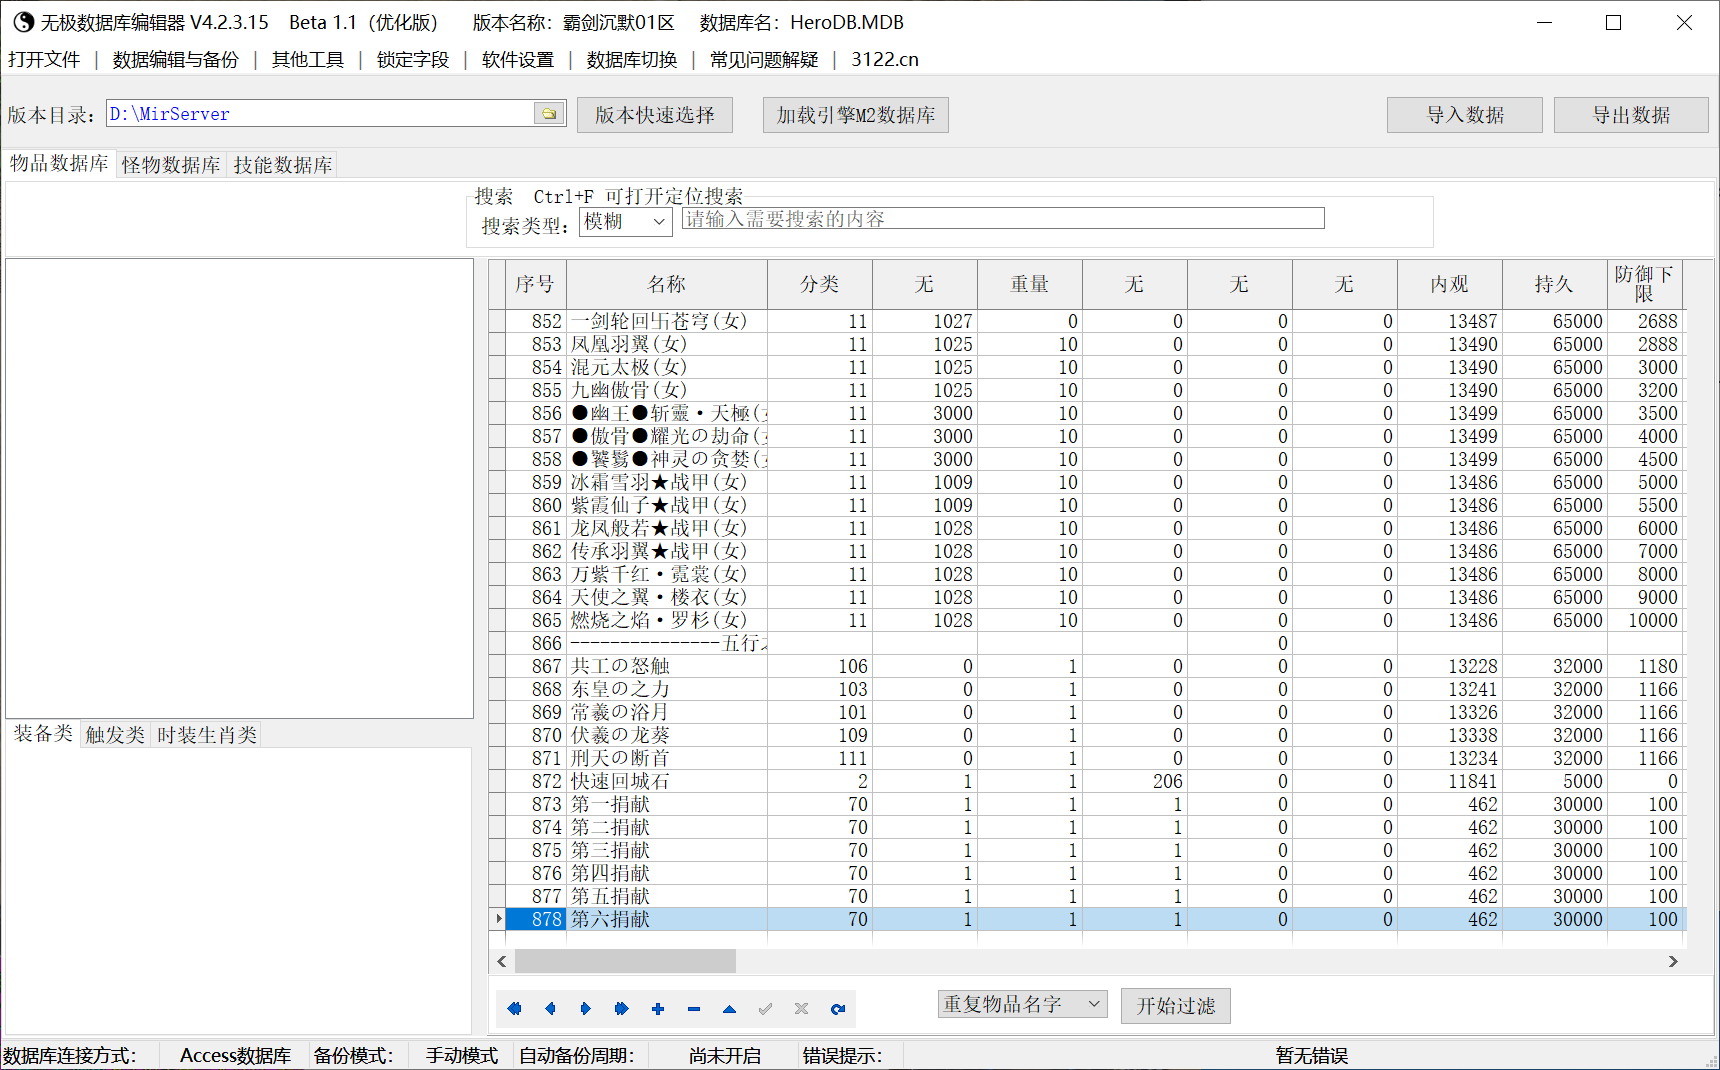Refresh data navigator icon
Image resolution: width=1720 pixels, height=1070 pixels.
(x=838, y=1009)
